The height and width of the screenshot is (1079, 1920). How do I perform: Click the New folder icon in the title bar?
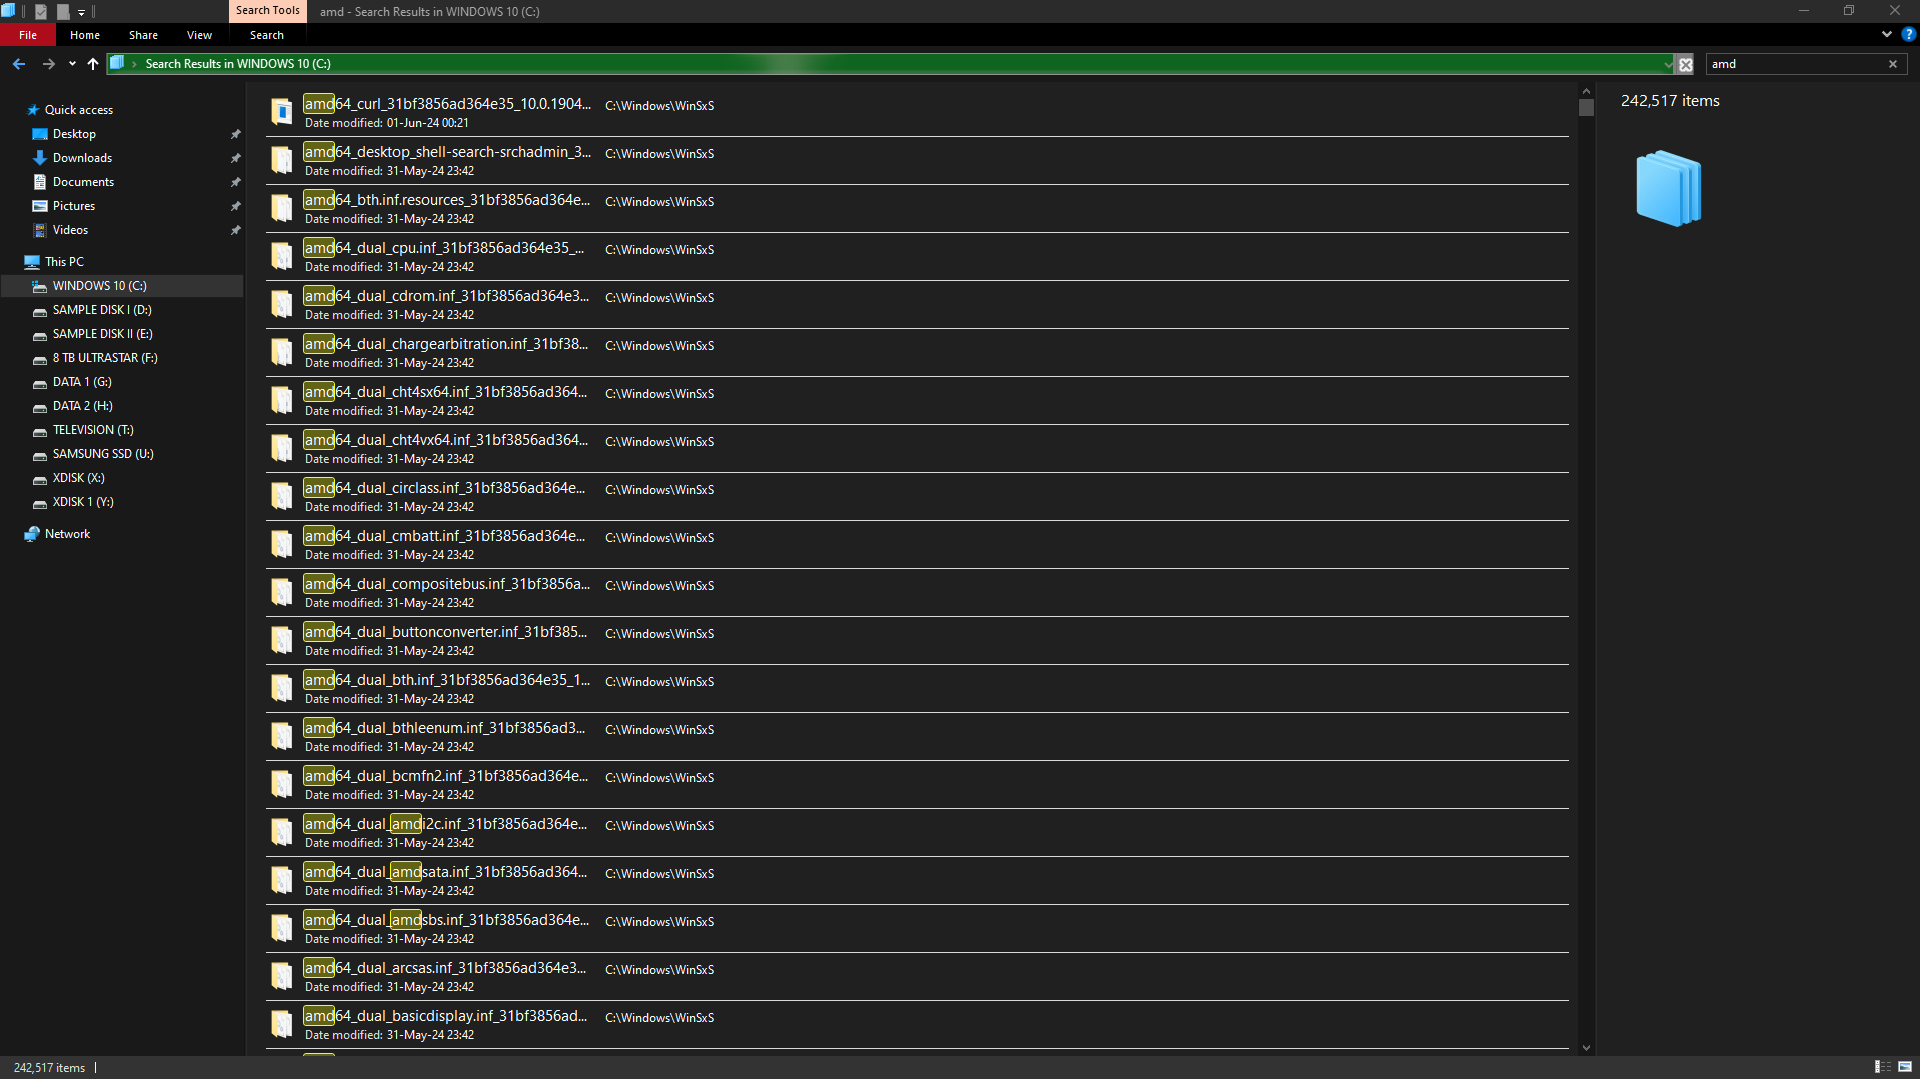(x=63, y=12)
